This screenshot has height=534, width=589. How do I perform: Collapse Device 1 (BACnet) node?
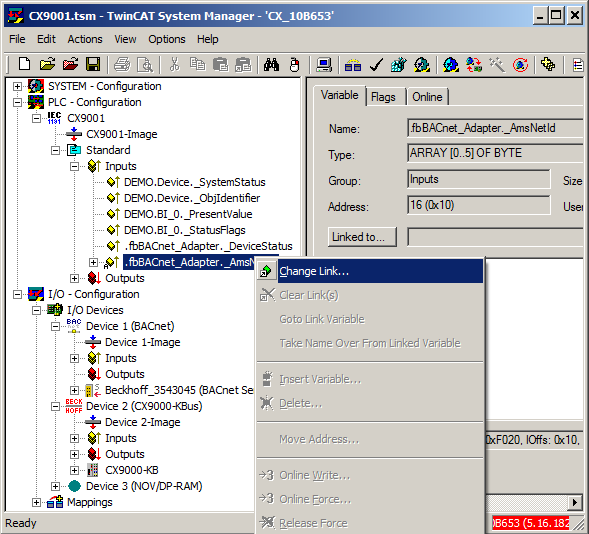click(x=56, y=326)
